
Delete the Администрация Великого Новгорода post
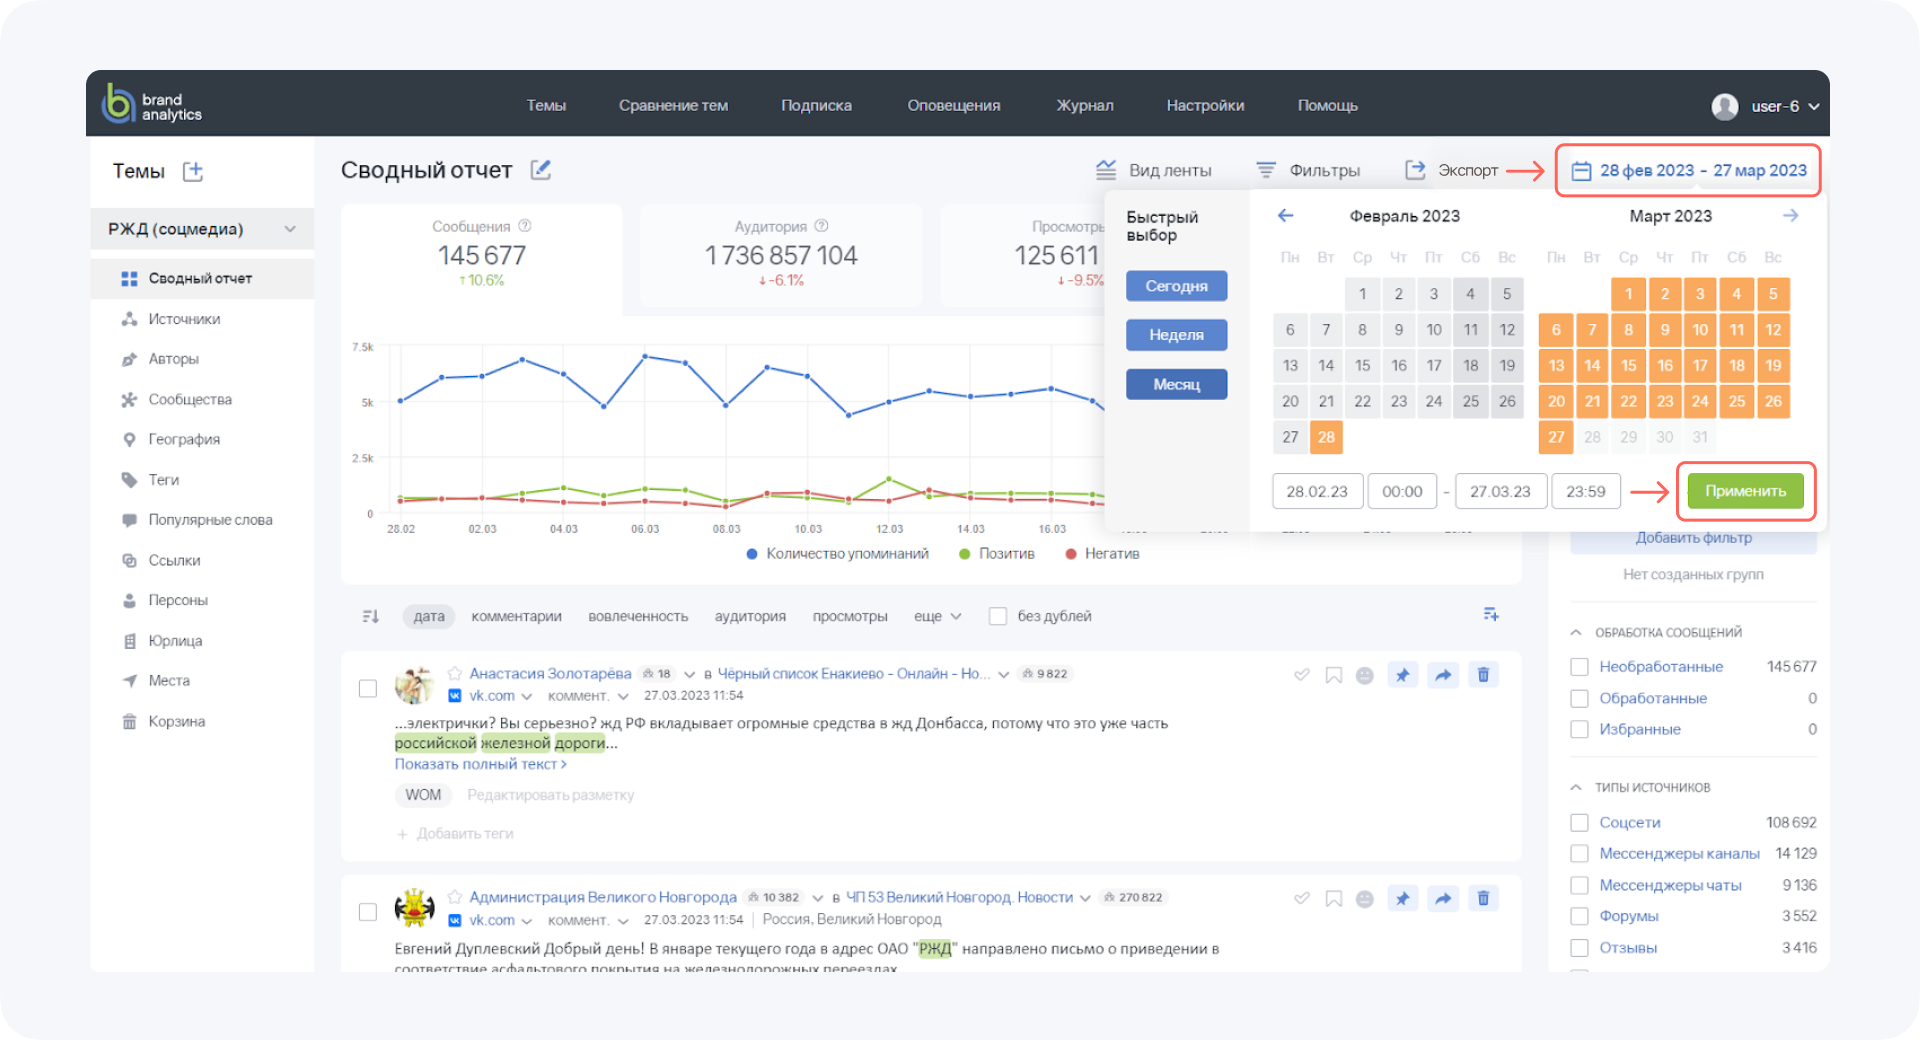[x=1483, y=898]
